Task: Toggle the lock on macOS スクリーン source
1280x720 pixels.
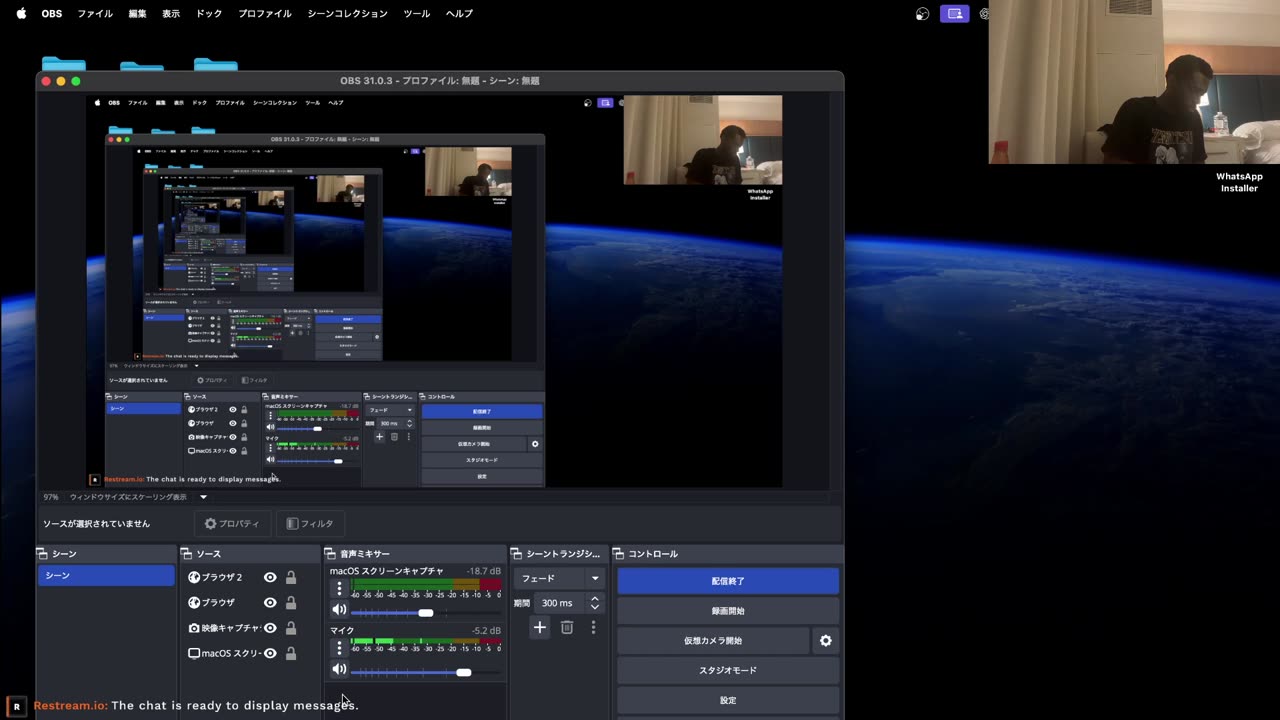Action: (x=291, y=653)
